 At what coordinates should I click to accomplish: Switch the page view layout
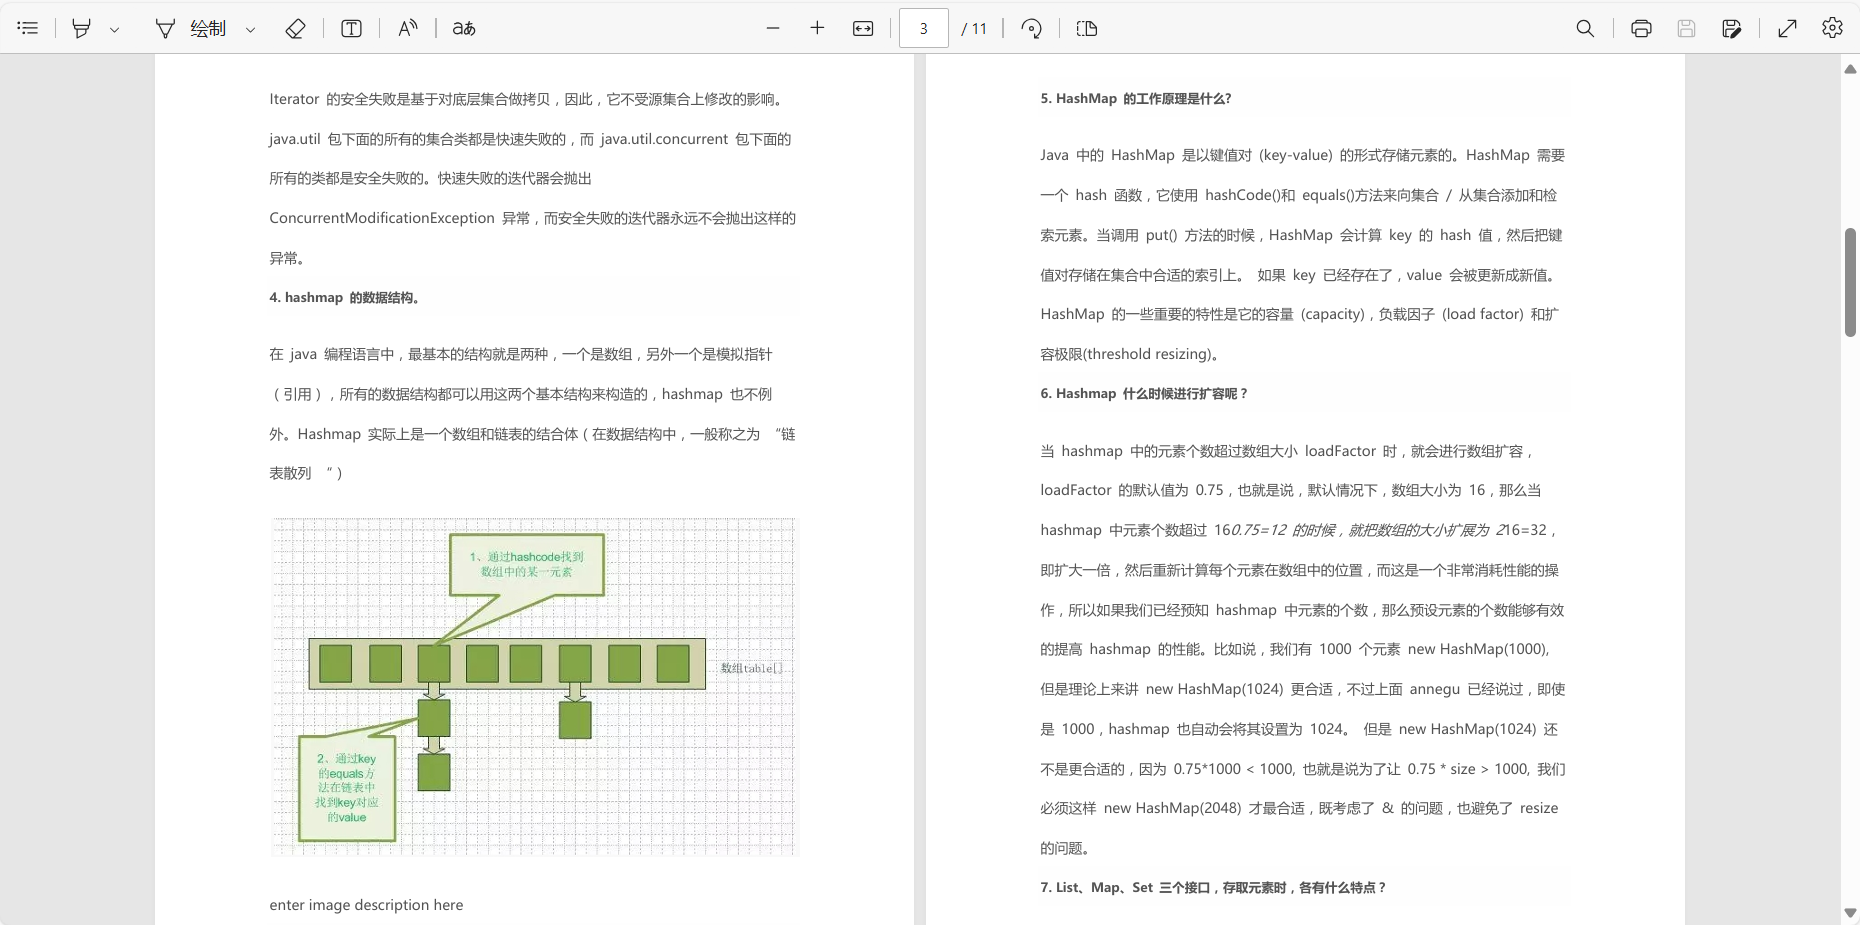[x=1087, y=28]
